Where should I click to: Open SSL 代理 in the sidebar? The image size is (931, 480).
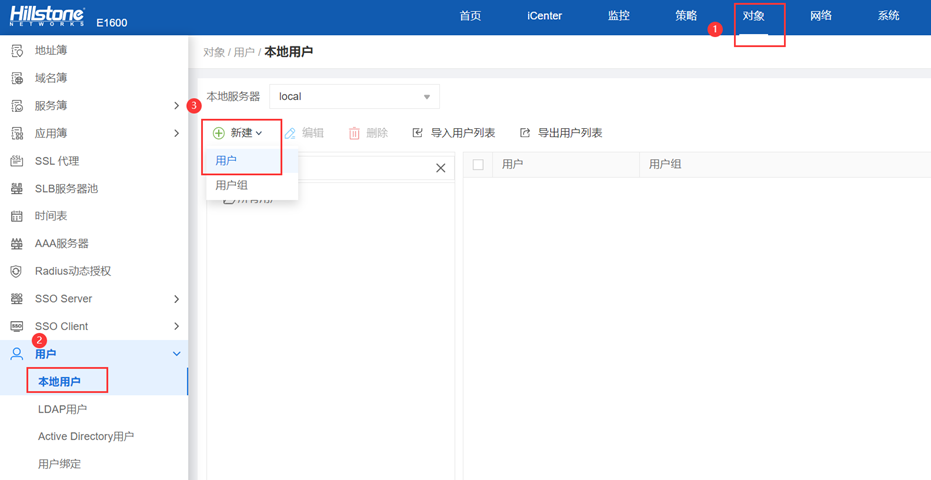click(57, 161)
